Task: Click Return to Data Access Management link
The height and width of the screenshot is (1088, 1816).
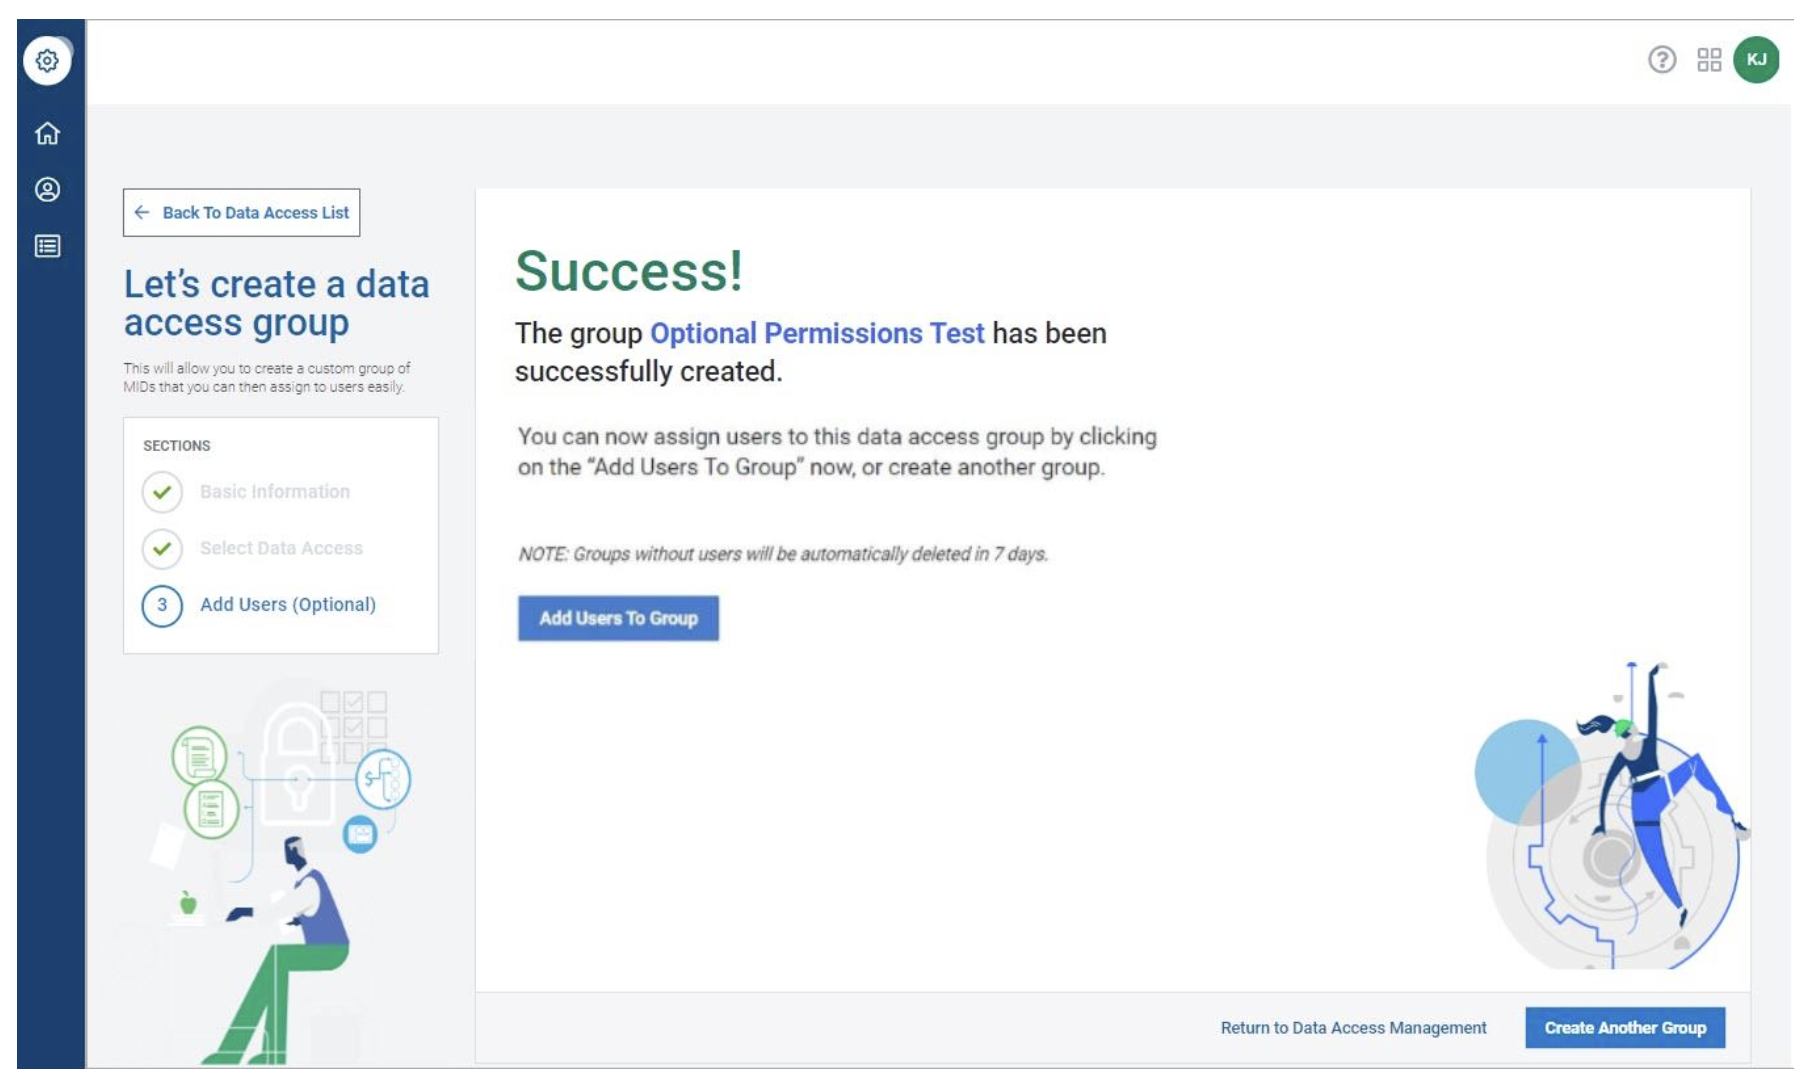Action: (x=1353, y=1028)
